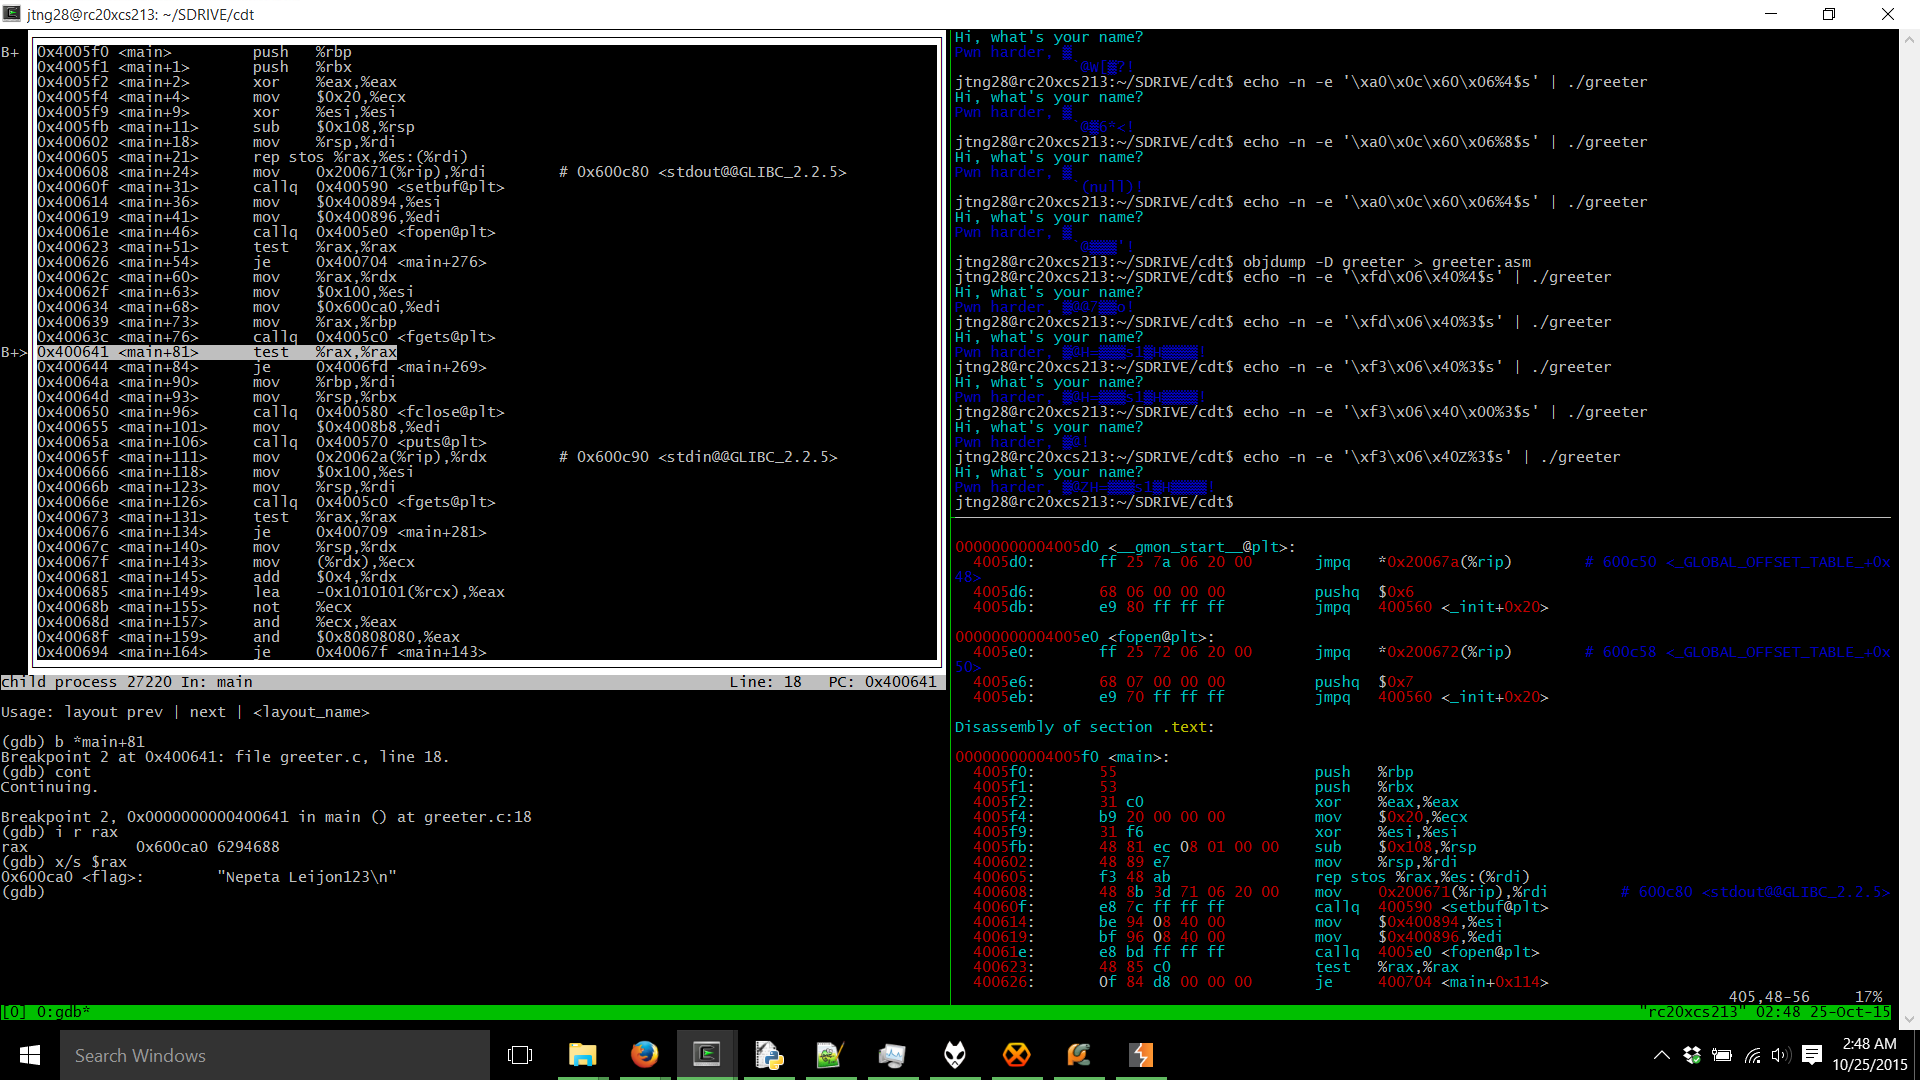Click the '(gdb) x/s $rax' command line
This screenshot has height=1080, width=1920.
coord(64,862)
